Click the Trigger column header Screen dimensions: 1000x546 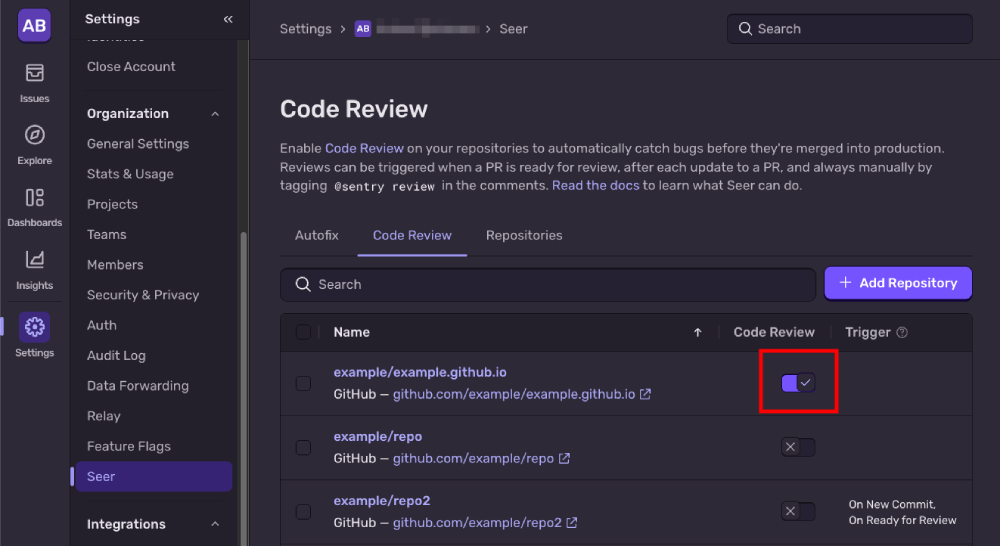point(867,332)
